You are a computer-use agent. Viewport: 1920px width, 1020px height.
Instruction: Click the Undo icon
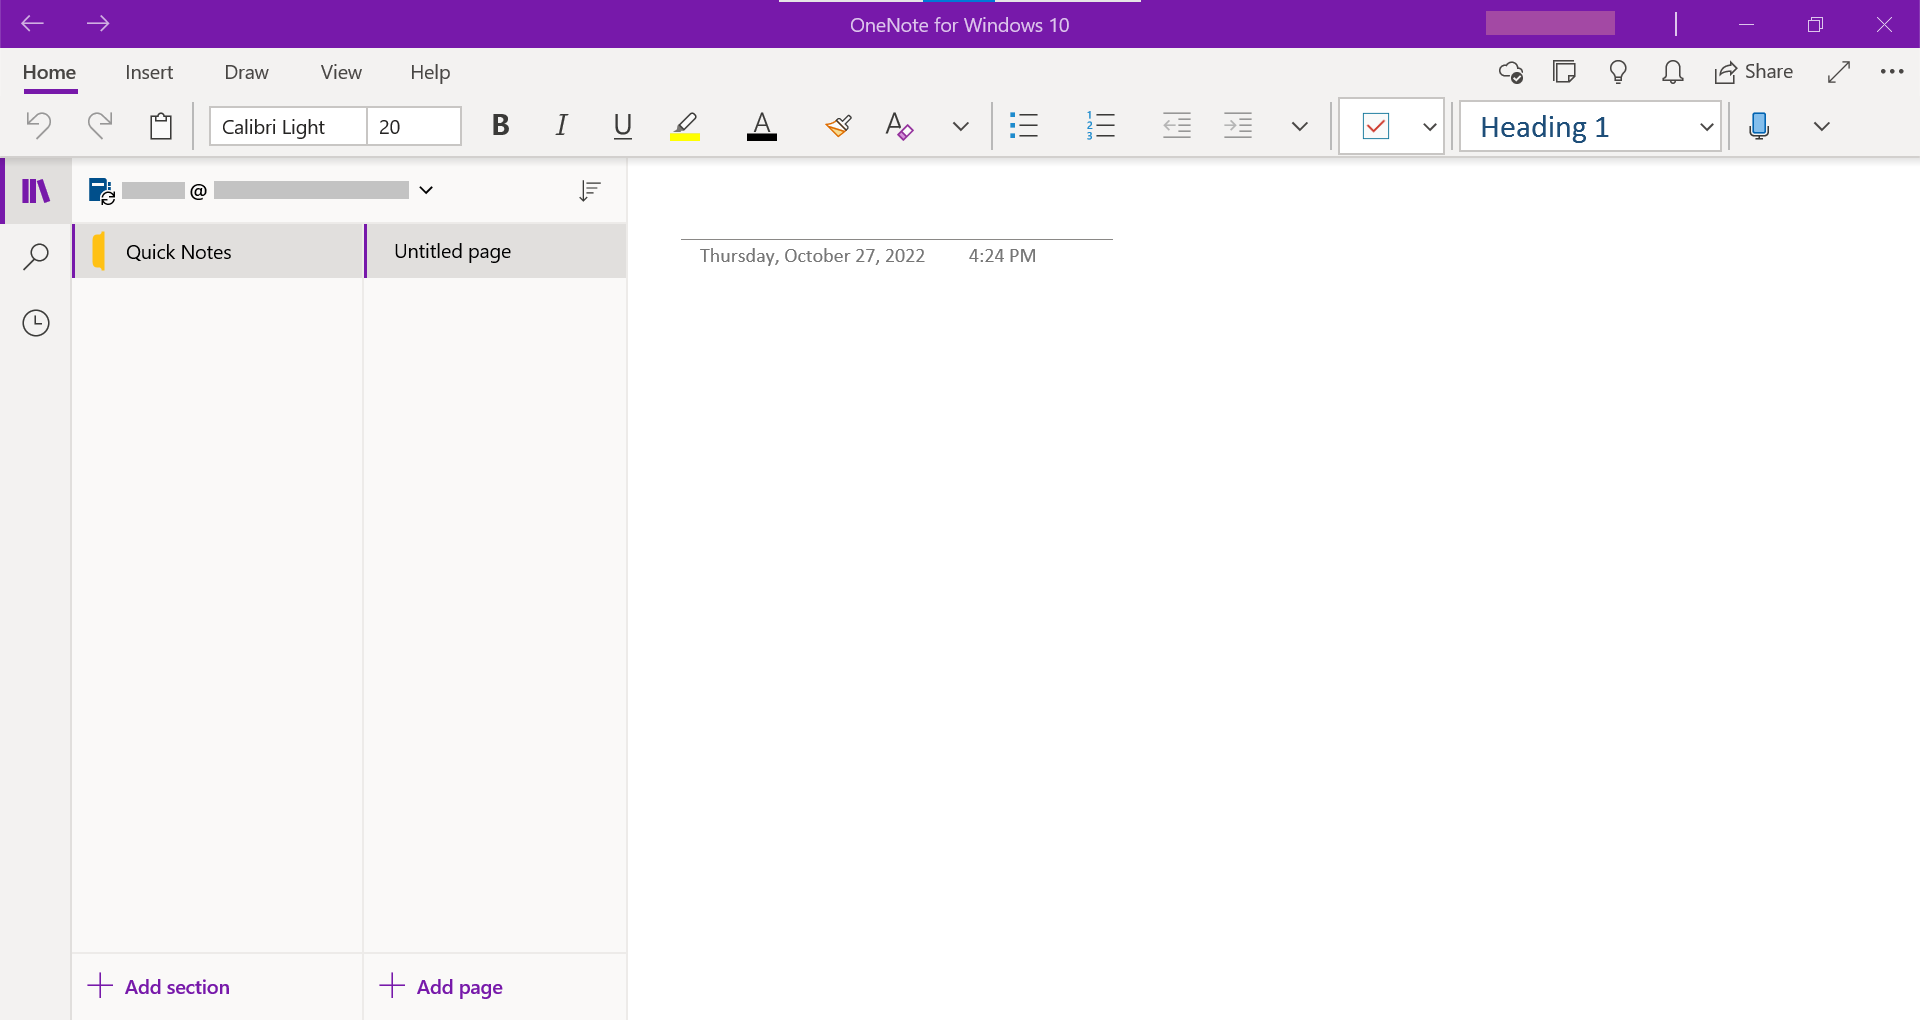point(38,126)
